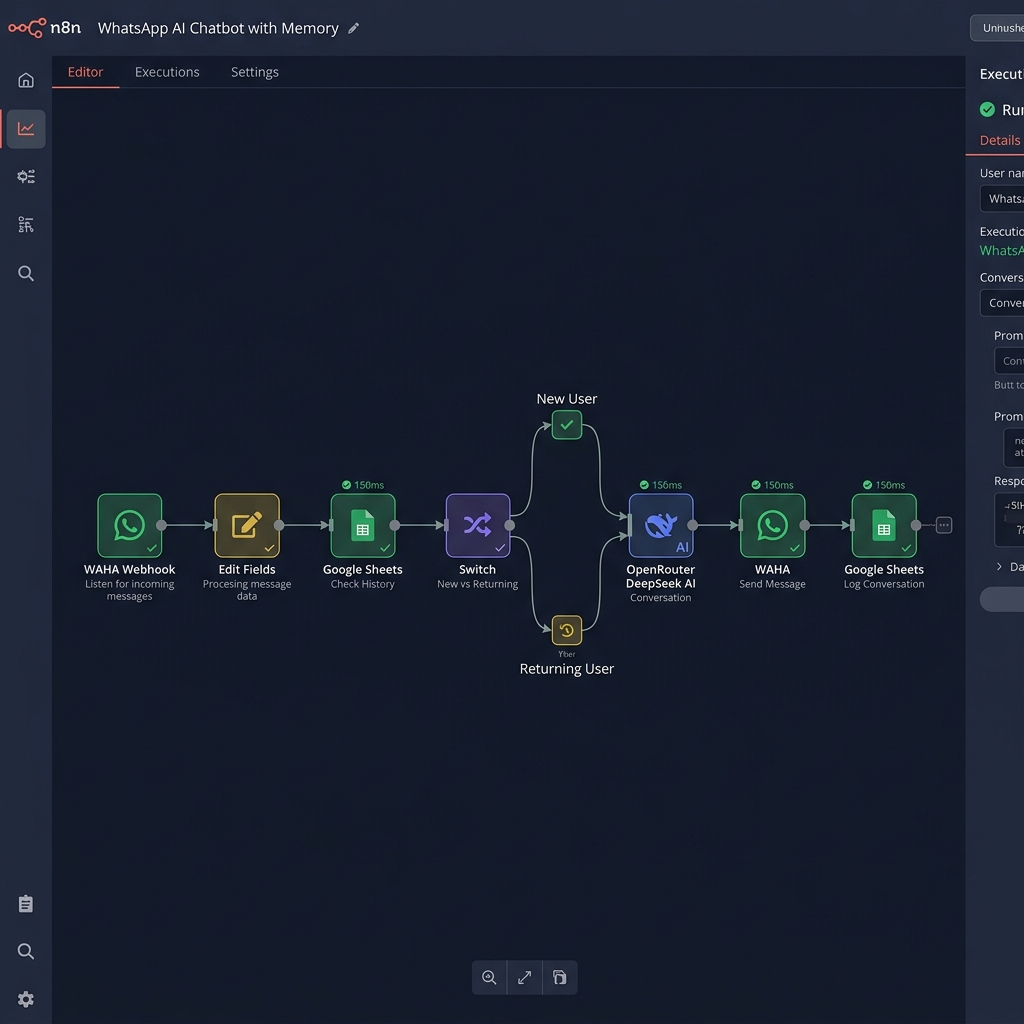Screen dimensions: 1024x1024
Task: Click the WAHA Webhook output connector dot
Action: [x=161, y=525]
